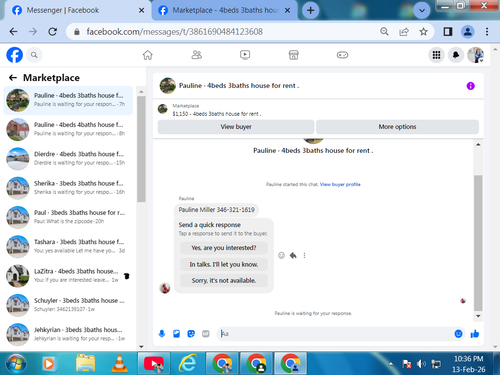
Task: Open conversation information purple icon
Action: (470, 86)
